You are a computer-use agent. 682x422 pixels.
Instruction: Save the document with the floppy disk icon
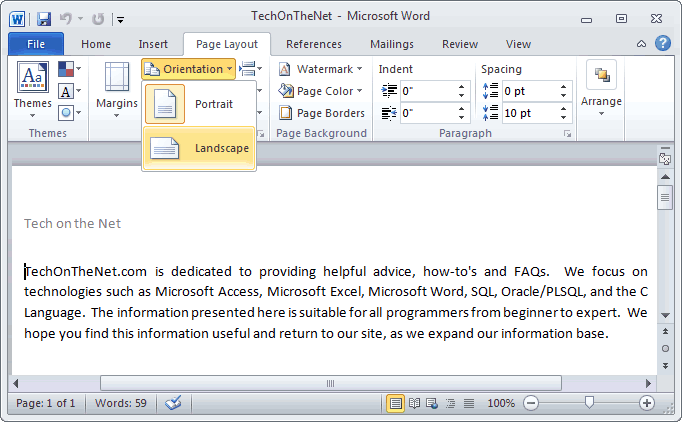coord(44,19)
